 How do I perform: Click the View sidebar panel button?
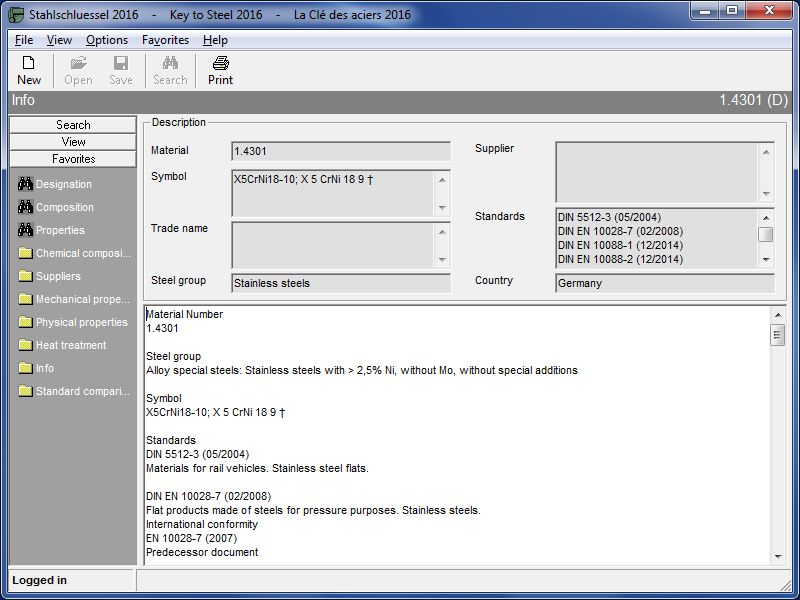pyautogui.click(x=73, y=142)
